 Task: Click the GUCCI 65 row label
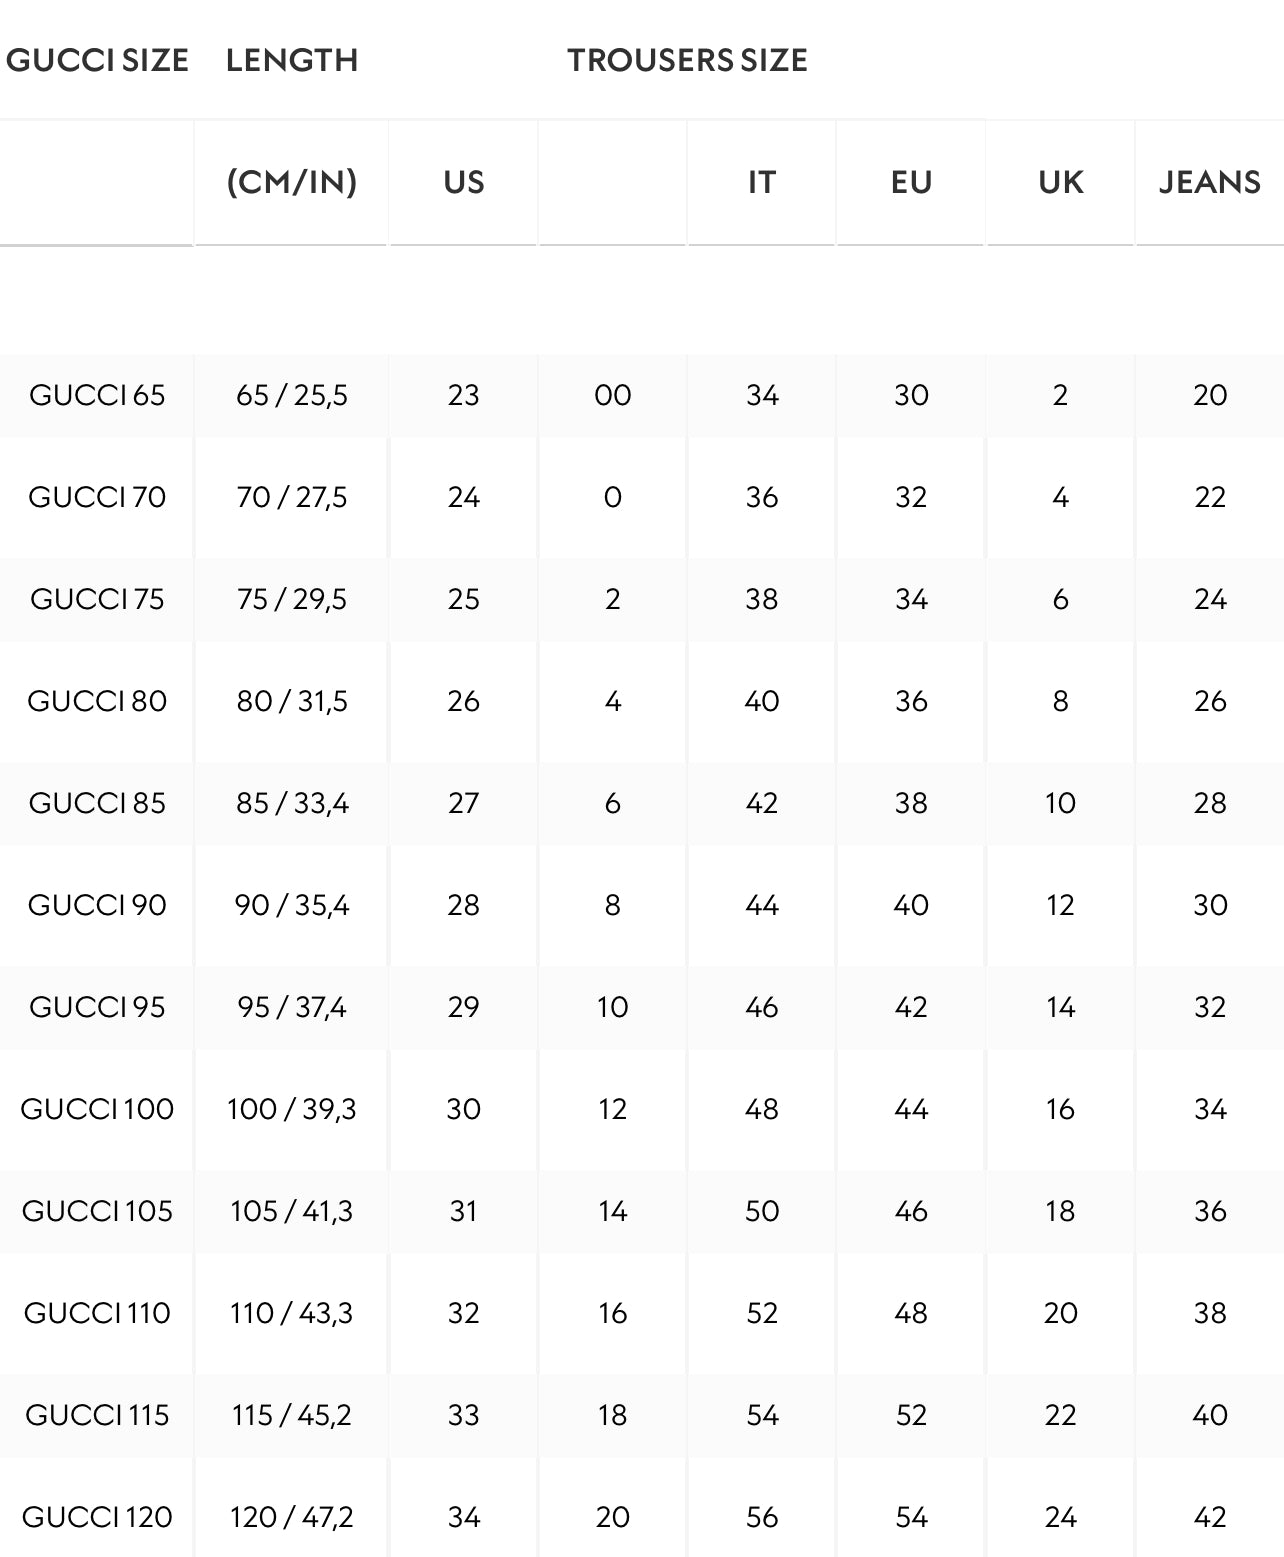tap(97, 395)
